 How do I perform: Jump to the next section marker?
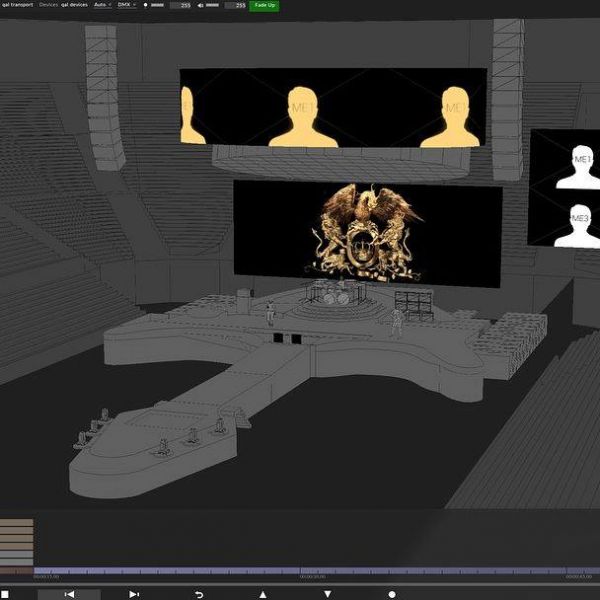tap(134, 594)
